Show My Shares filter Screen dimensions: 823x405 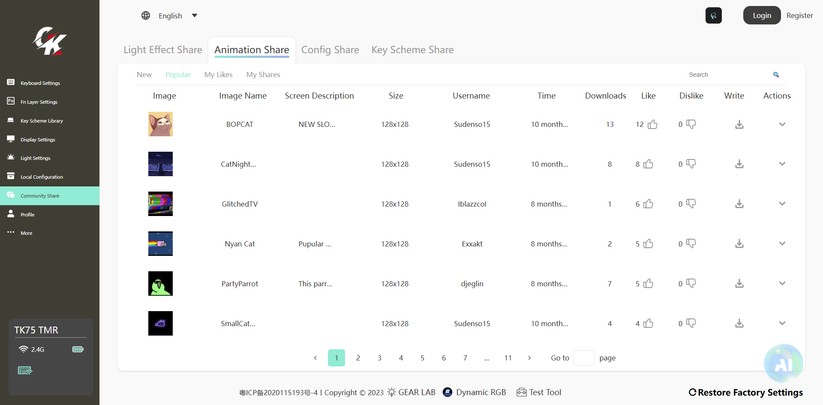point(263,74)
